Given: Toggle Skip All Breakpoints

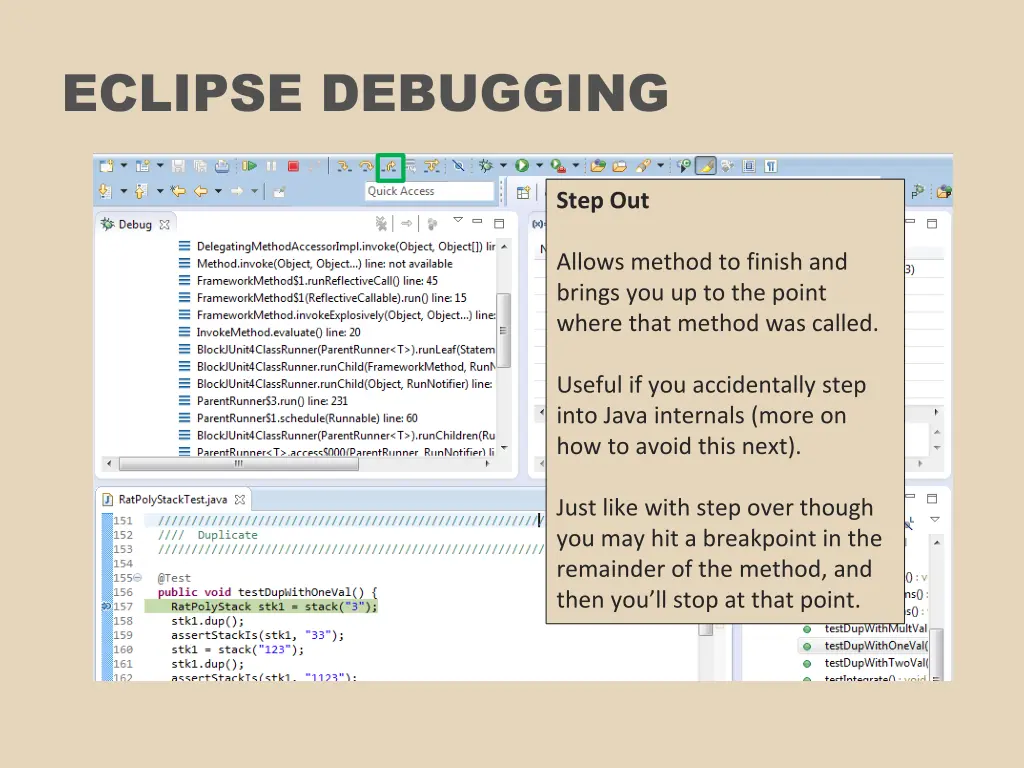Looking at the screenshot, I should pyautogui.click(x=458, y=166).
